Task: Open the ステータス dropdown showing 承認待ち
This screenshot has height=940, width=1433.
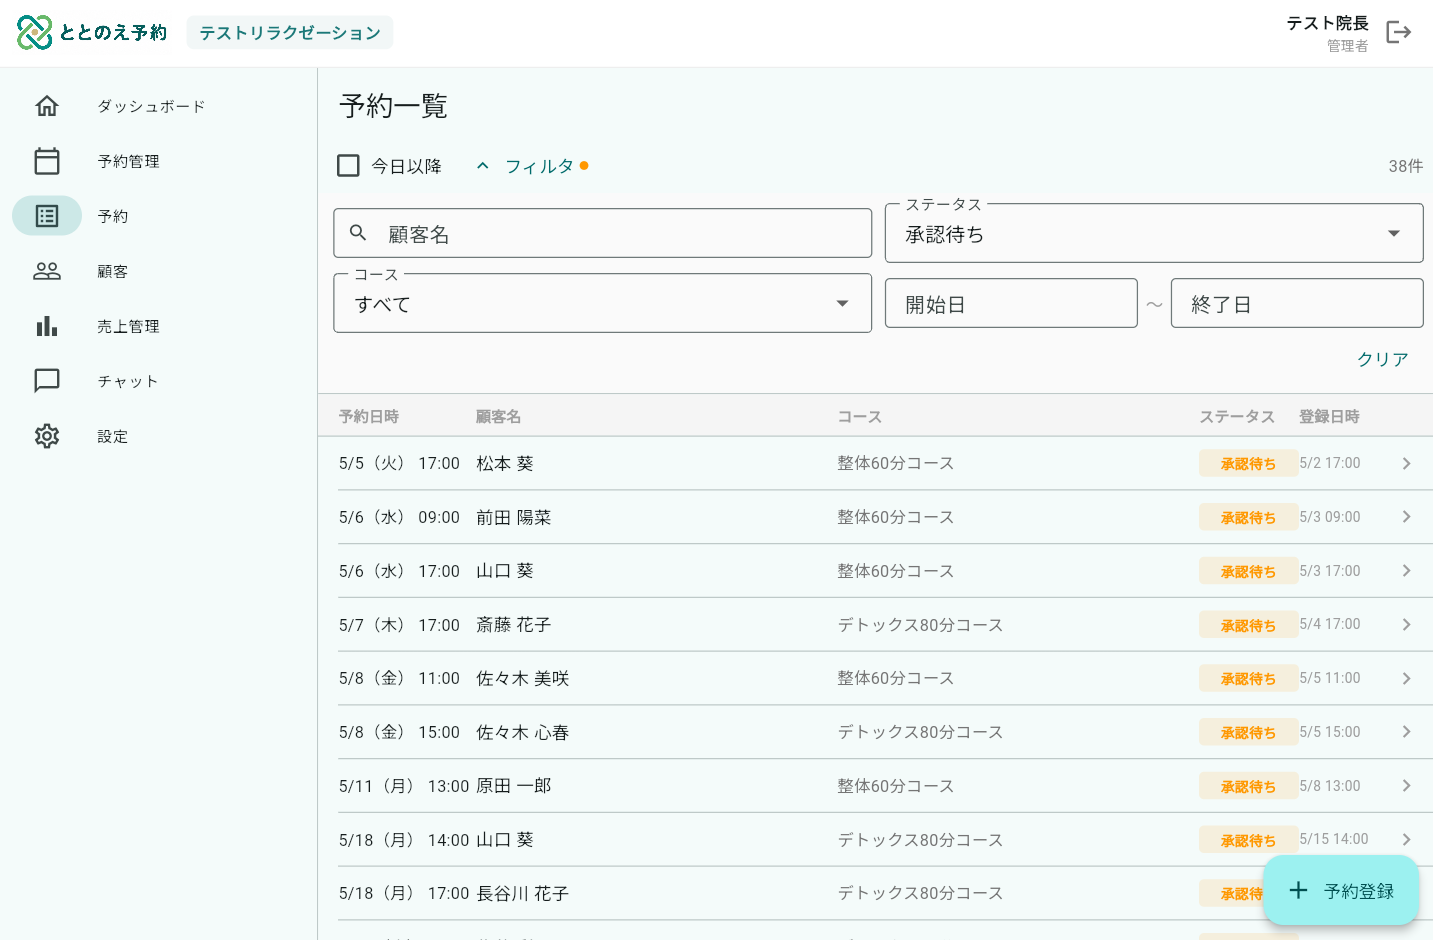Action: 1154,234
